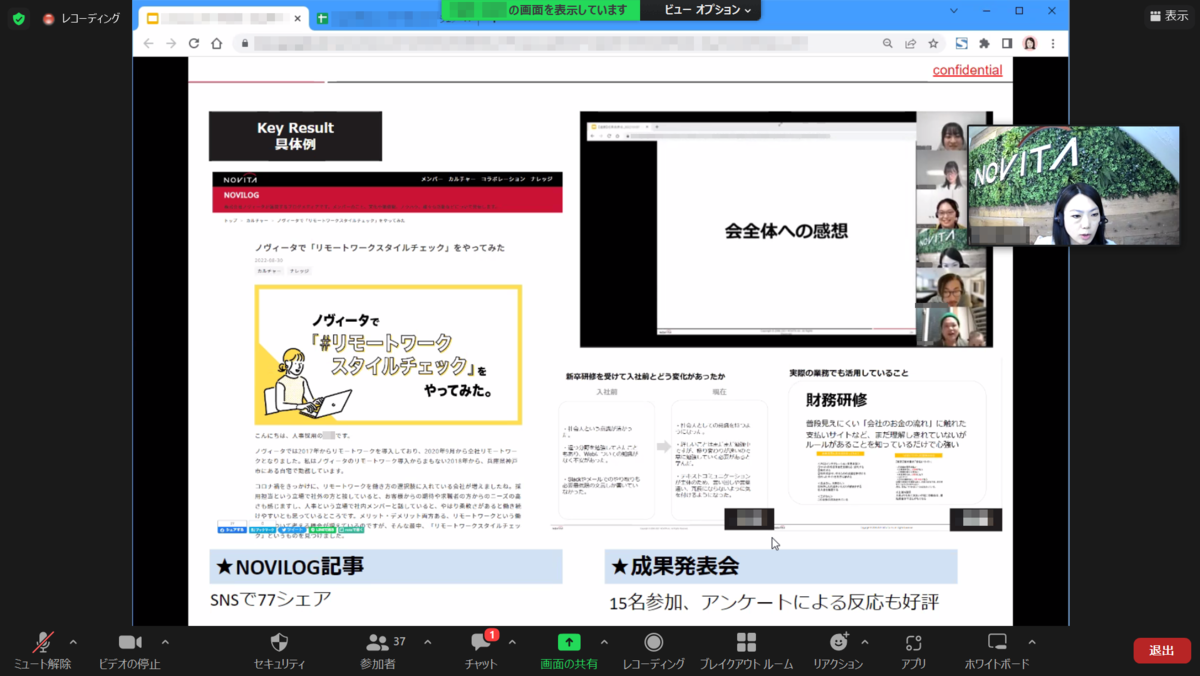Click the 財務研修 heading in slide
1200x676 pixels.
(836, 399)
